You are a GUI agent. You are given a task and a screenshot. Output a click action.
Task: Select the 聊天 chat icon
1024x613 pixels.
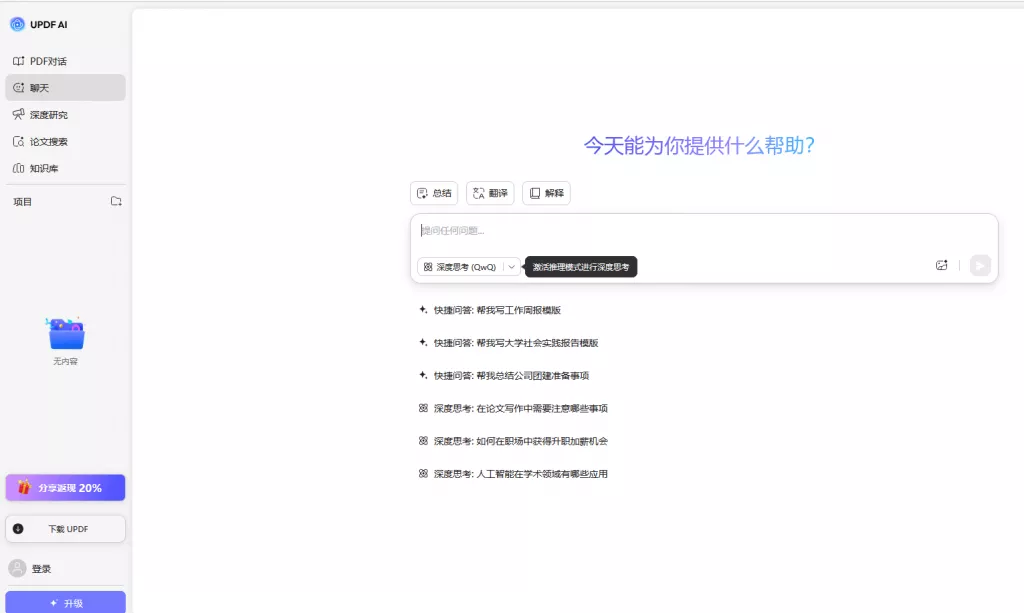tap(42, 87)
